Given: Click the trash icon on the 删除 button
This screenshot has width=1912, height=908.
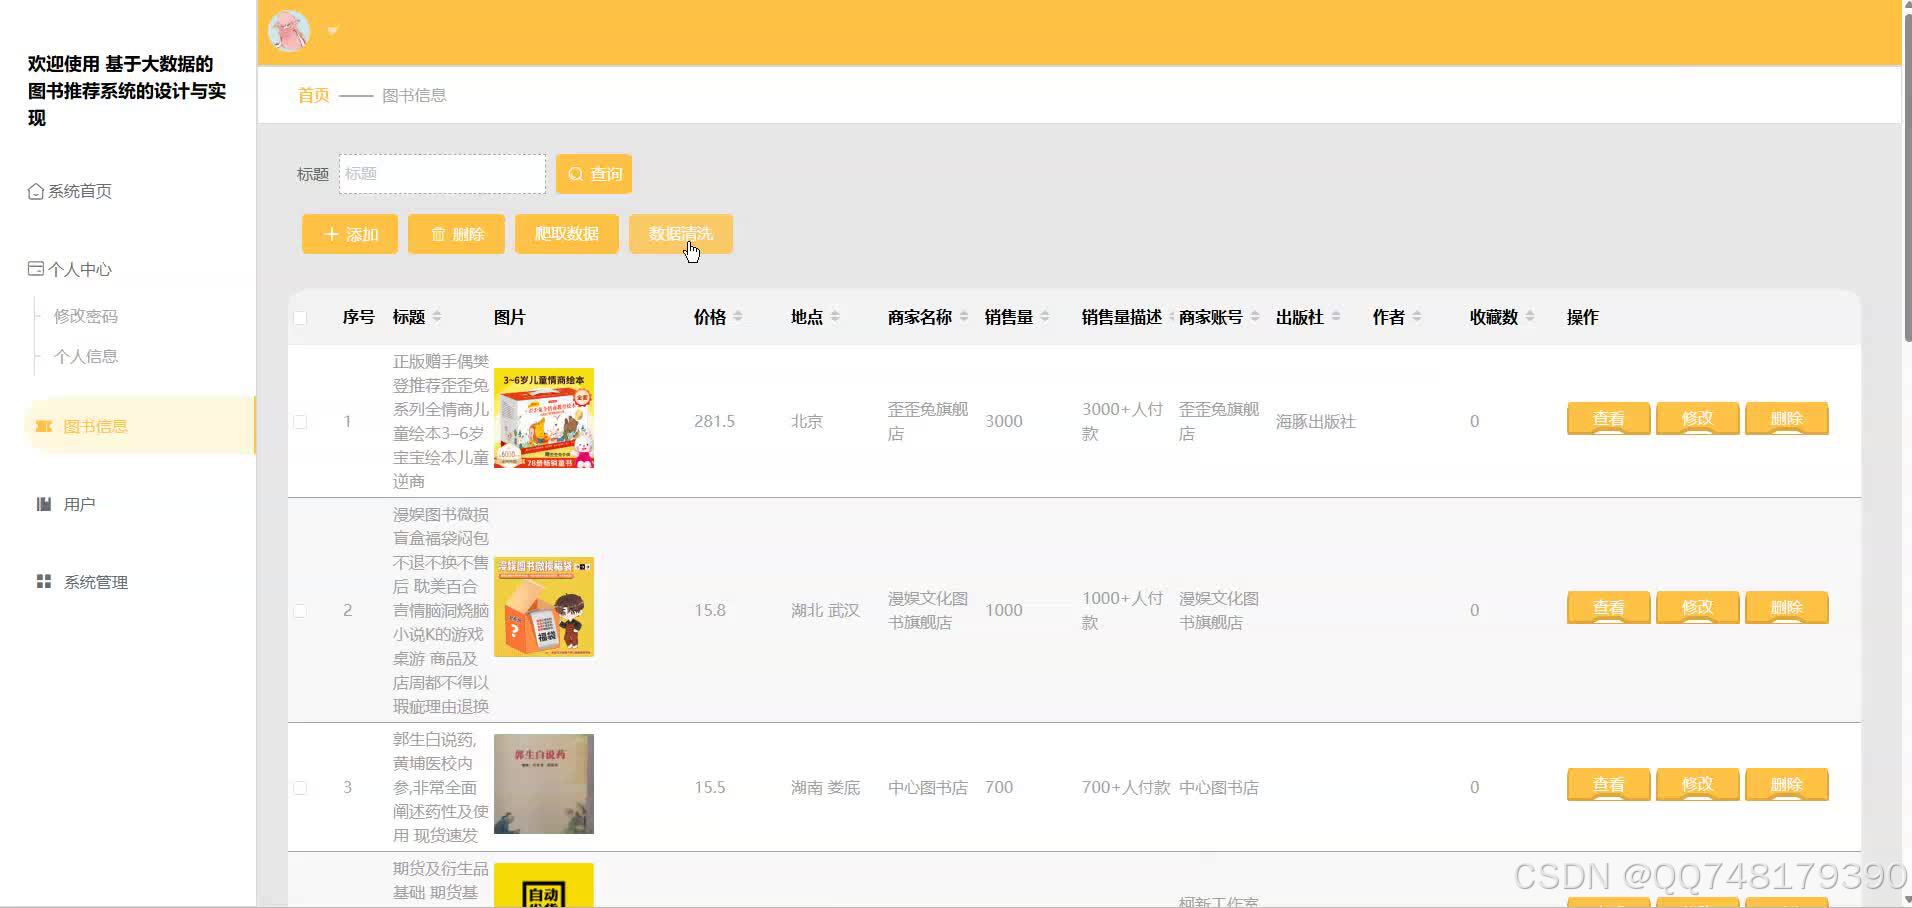Looking at the screenshot, I should (x=438, y=234).
